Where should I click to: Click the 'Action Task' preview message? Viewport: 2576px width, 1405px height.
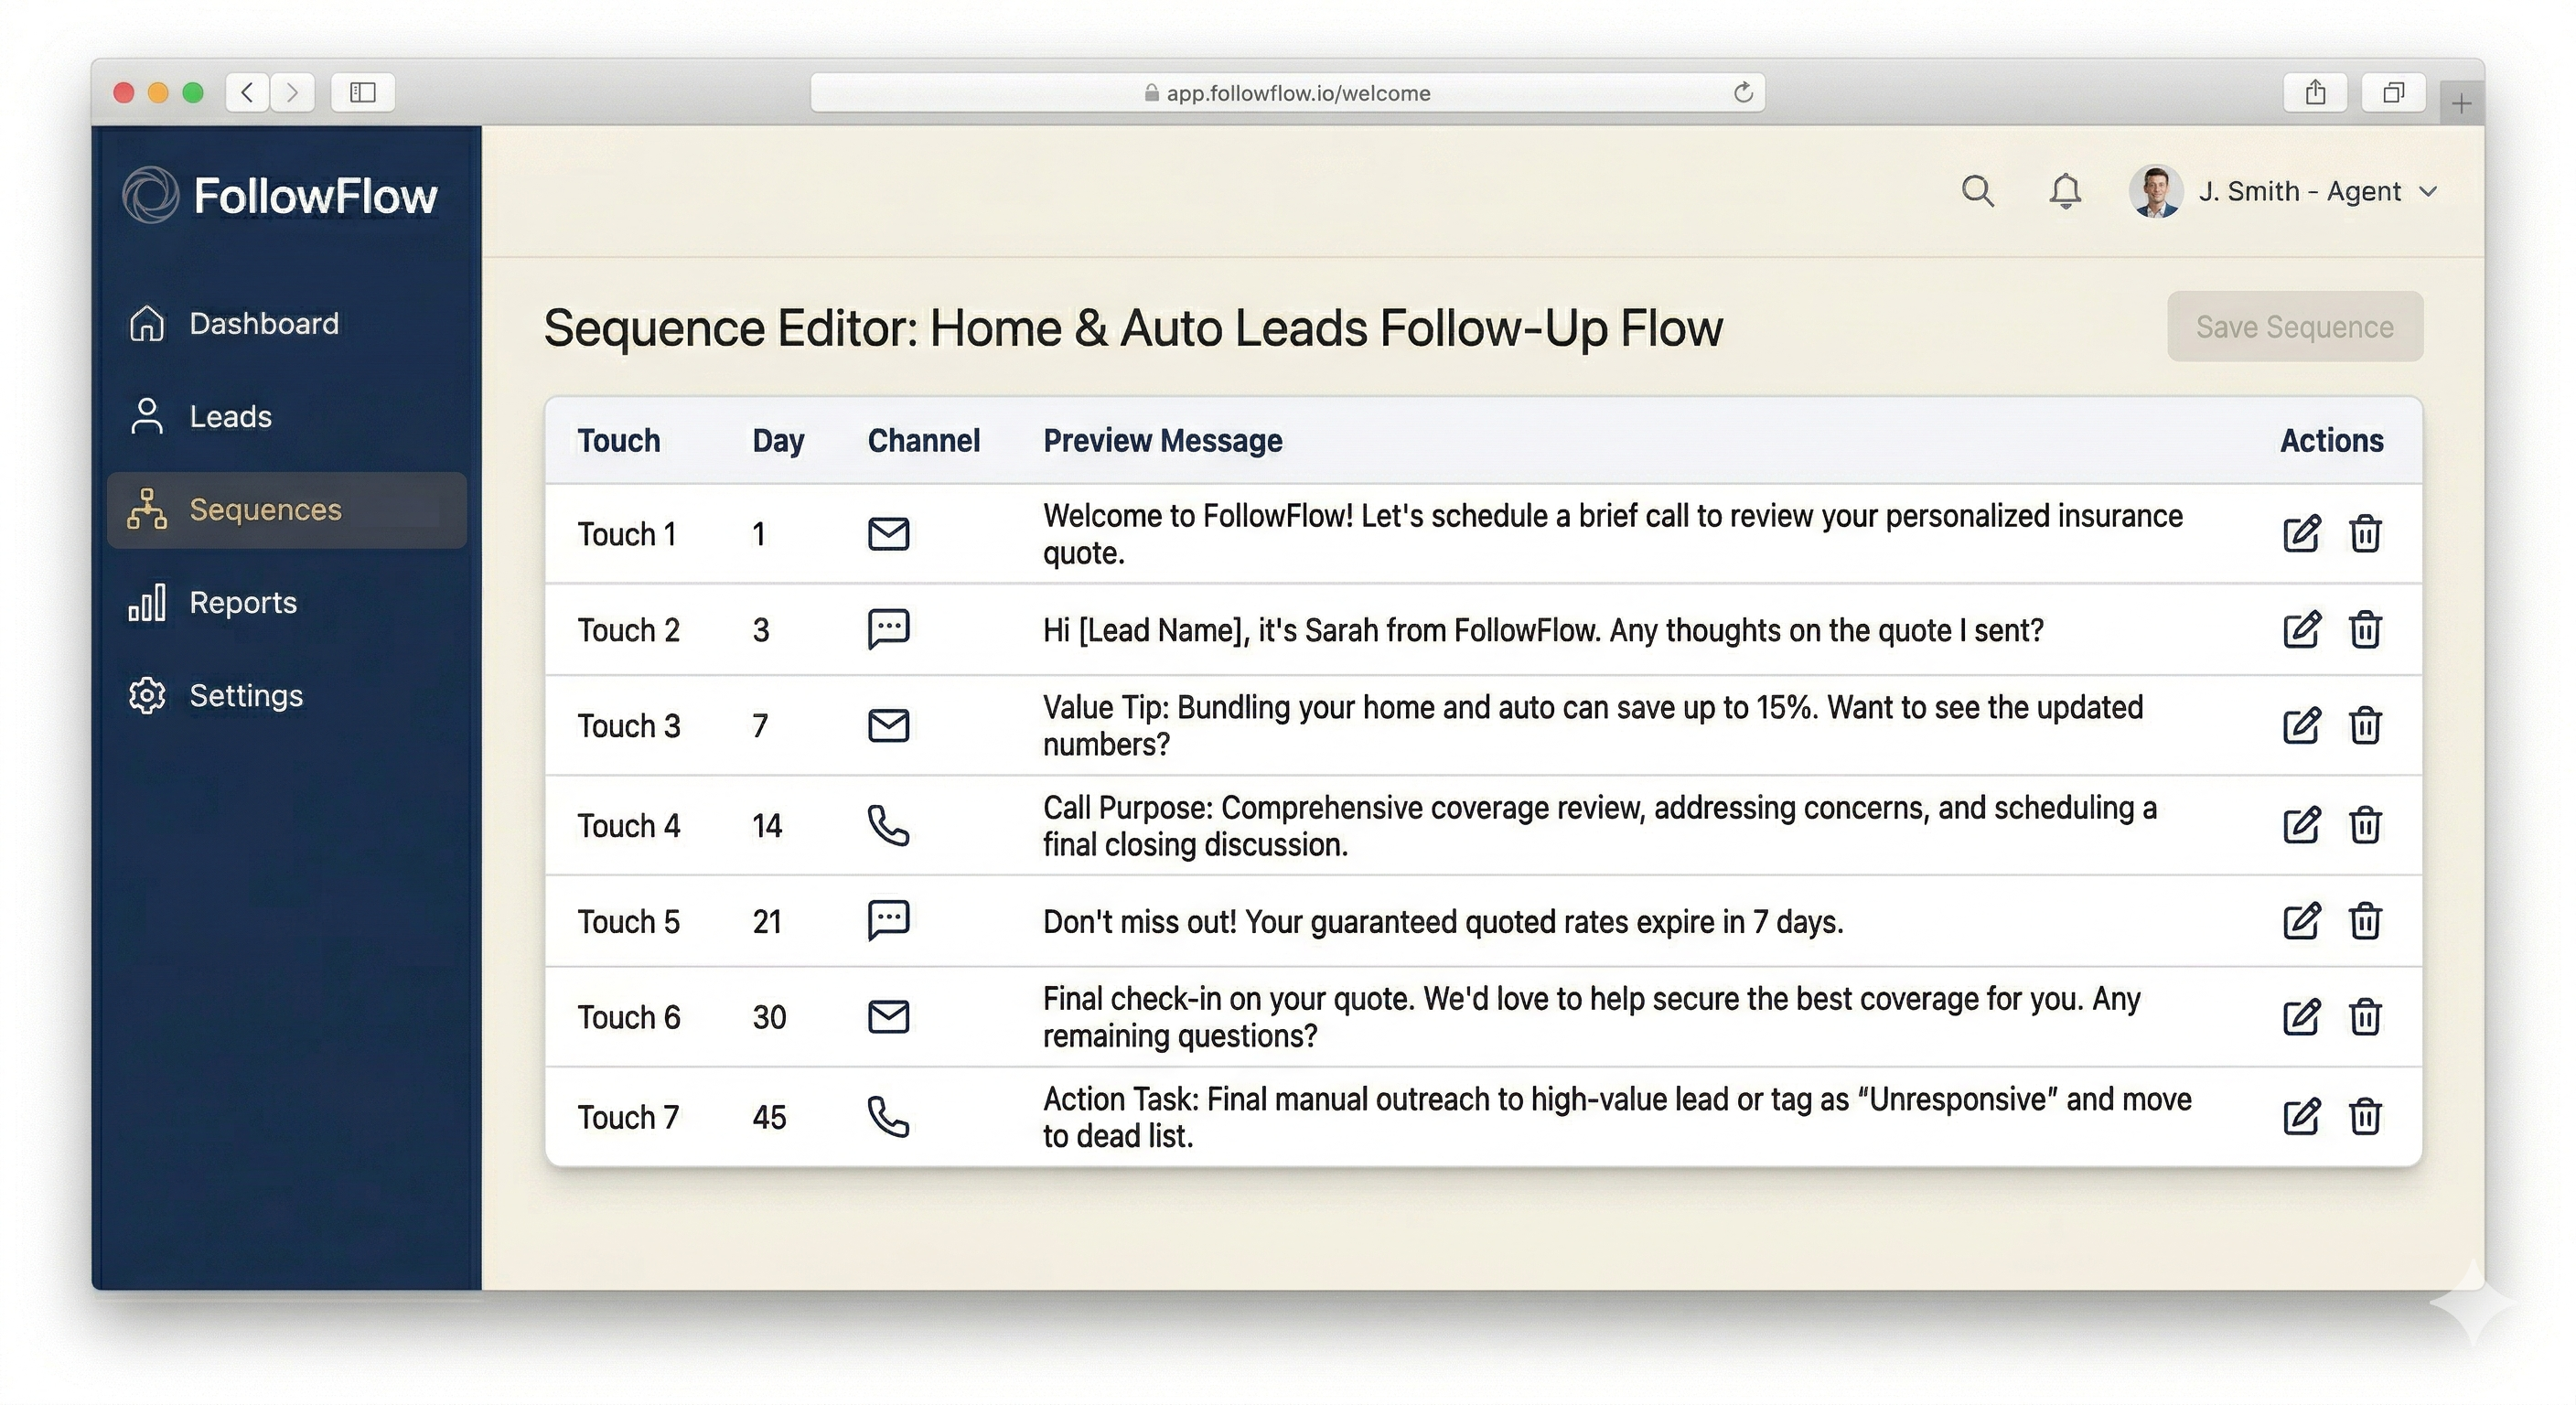[1617, 1117]
